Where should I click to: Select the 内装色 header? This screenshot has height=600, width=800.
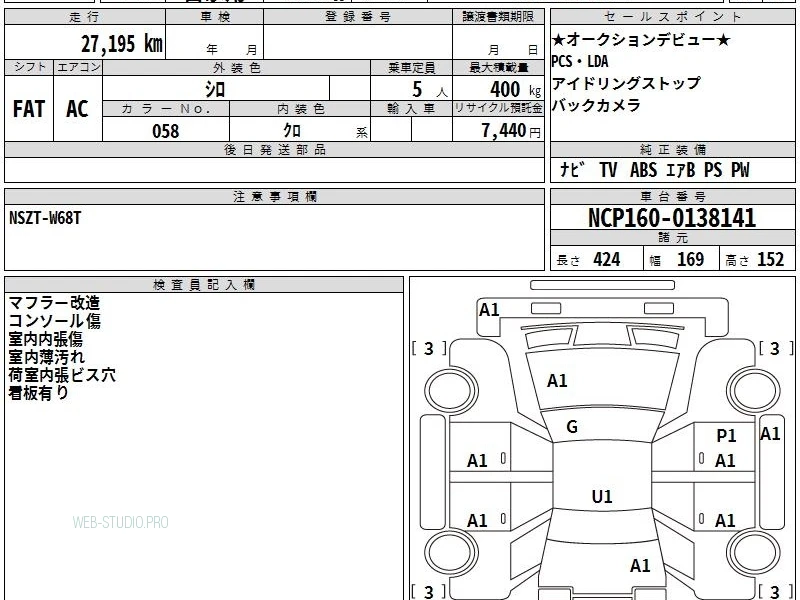pyautogui.click(x=300, y=109)
